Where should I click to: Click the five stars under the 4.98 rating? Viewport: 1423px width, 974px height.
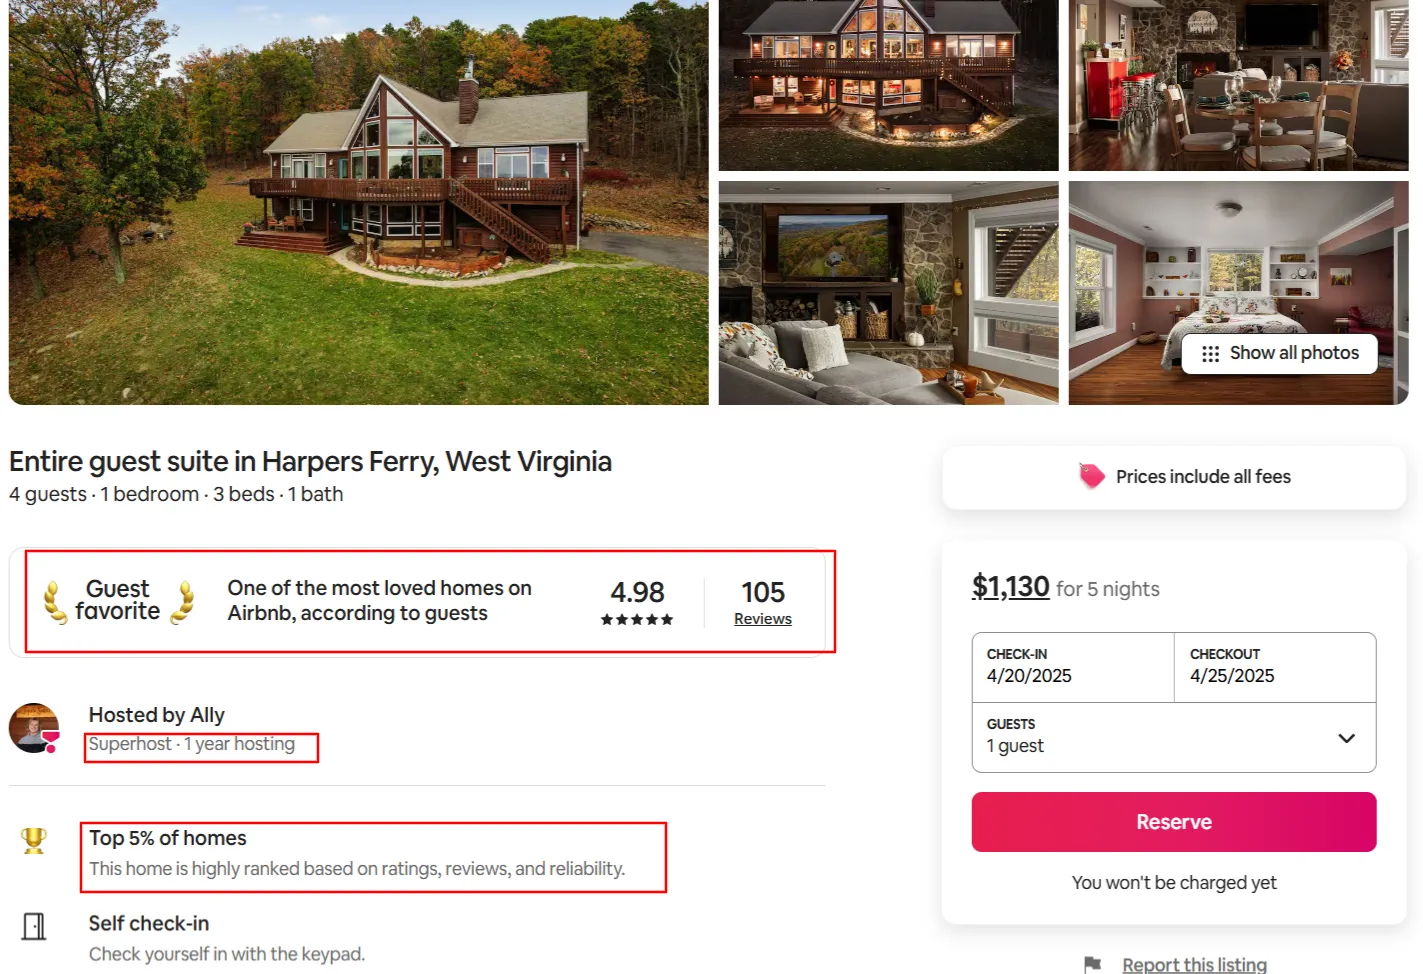637,619
